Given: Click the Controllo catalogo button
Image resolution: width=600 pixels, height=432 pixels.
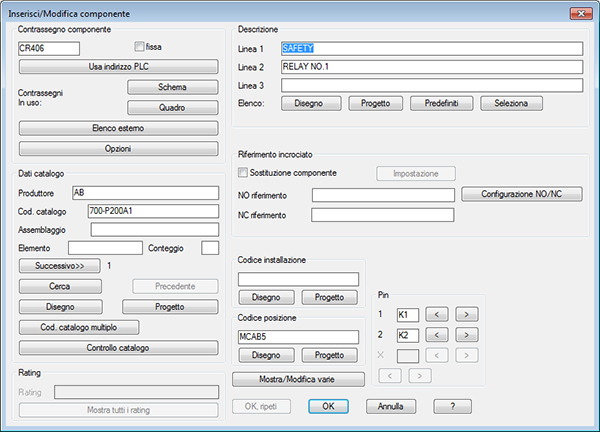Looking at the screenshot, I should [x=119, y=348].
